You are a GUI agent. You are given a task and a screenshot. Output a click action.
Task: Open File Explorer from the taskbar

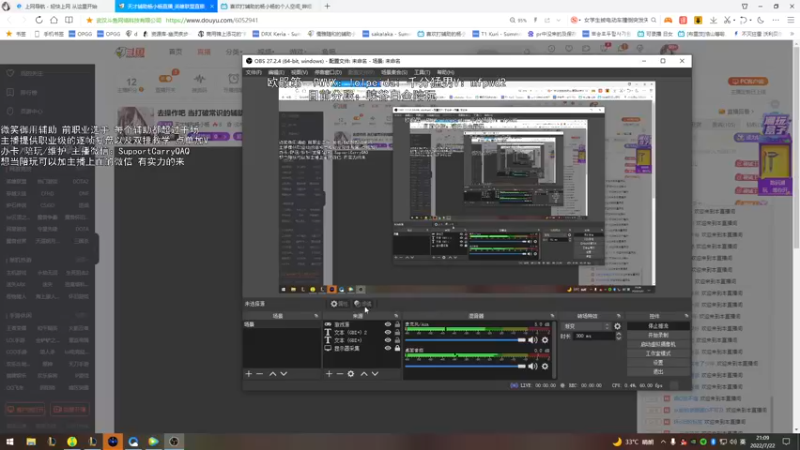[31, 441]
